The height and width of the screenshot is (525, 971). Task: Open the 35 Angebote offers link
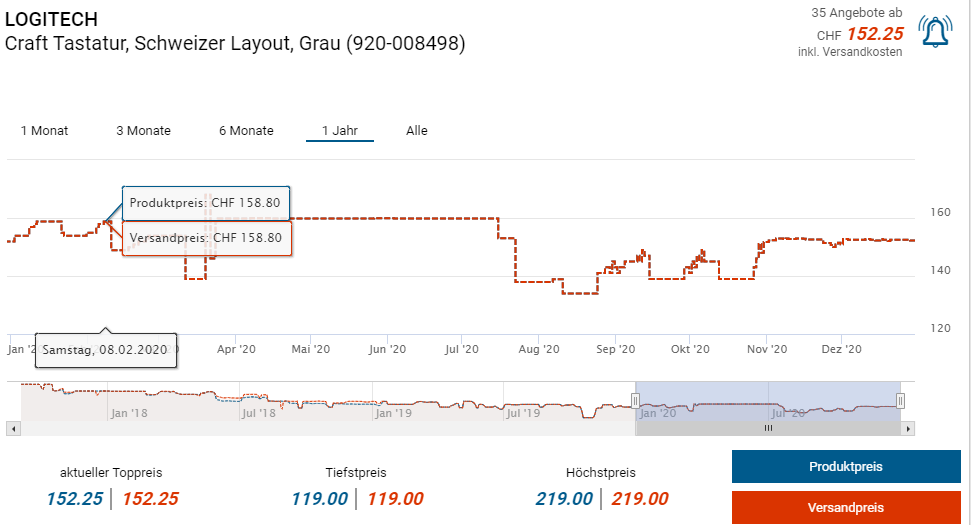pyautogui.click(x=856, y=13)
